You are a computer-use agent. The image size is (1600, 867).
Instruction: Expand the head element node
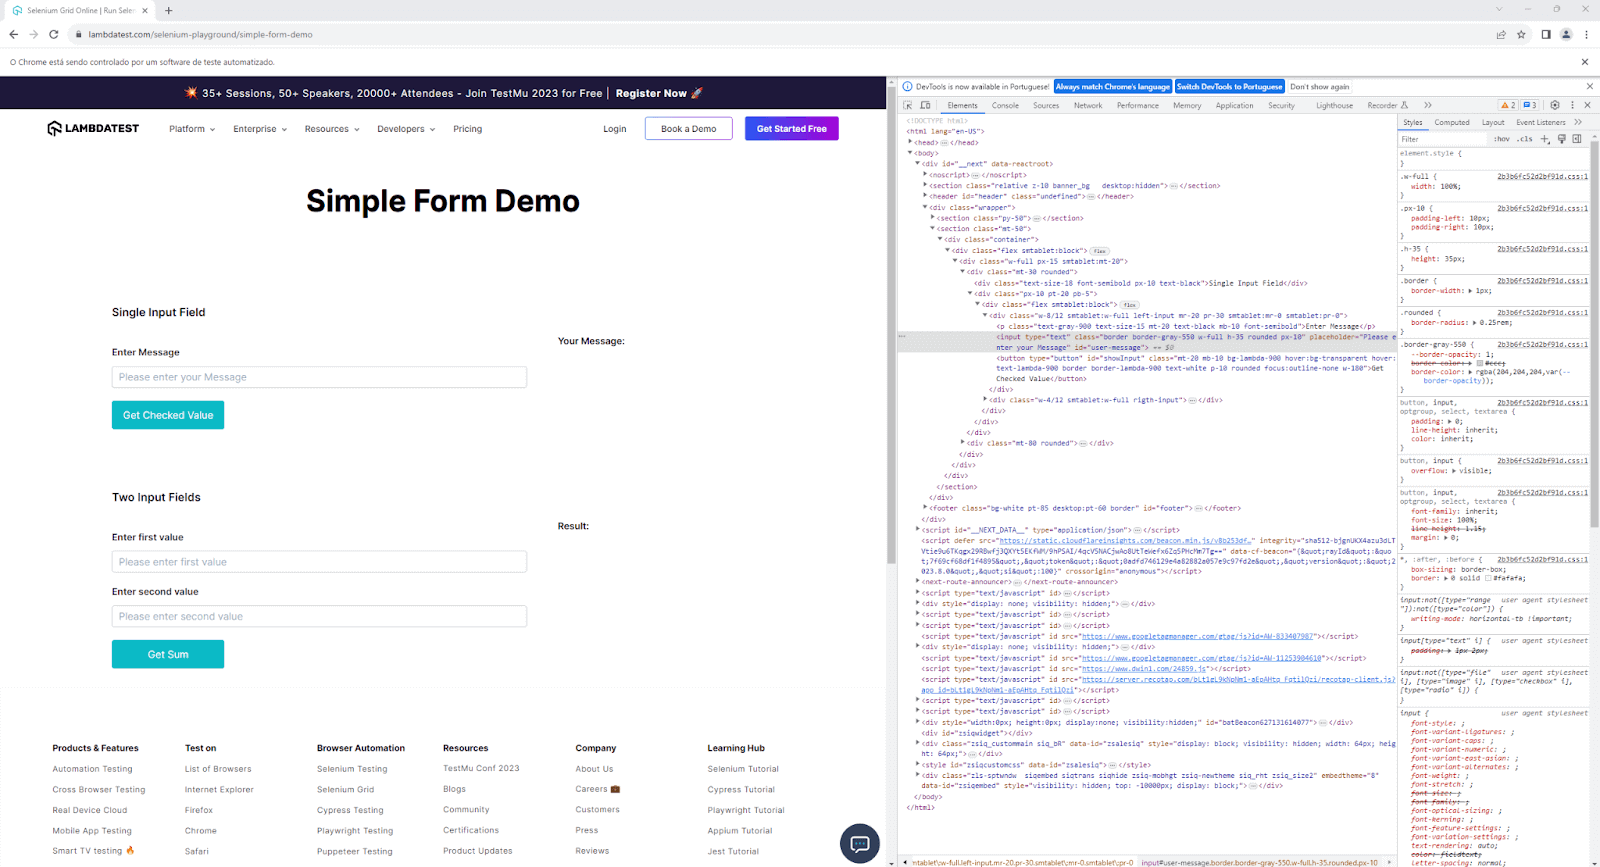[910, 142]
